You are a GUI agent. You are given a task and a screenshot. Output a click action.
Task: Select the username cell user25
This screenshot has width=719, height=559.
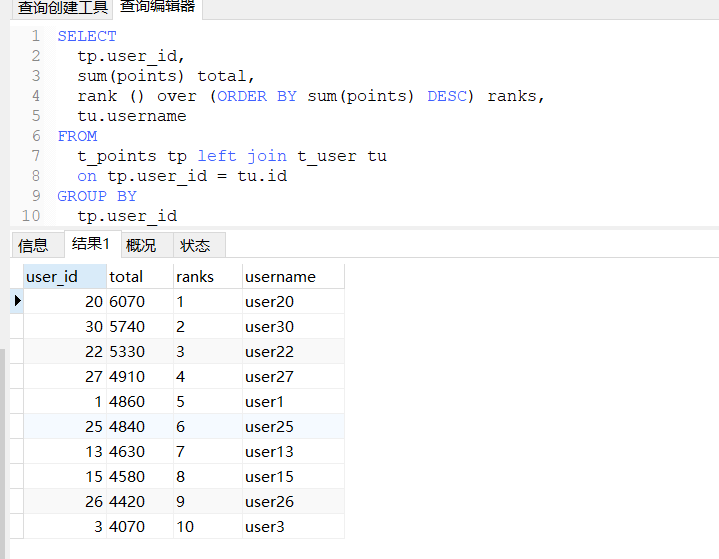click(x=293, y=426)
